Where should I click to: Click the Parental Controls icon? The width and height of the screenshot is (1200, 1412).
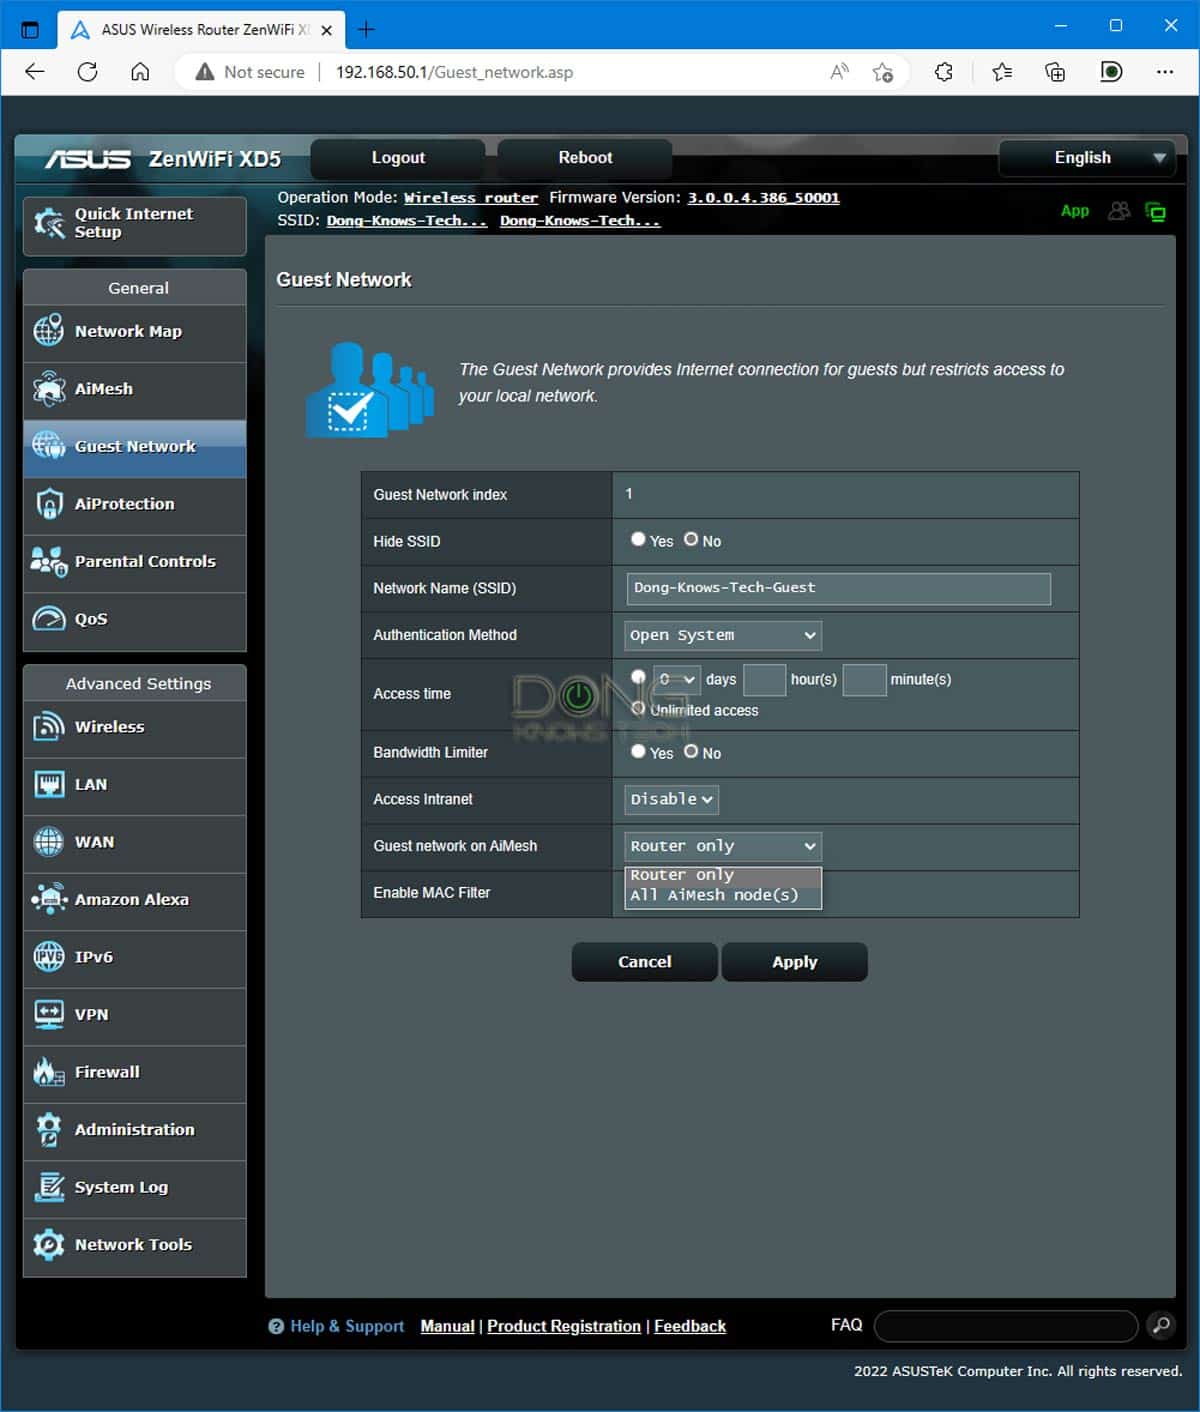point(49,561)
